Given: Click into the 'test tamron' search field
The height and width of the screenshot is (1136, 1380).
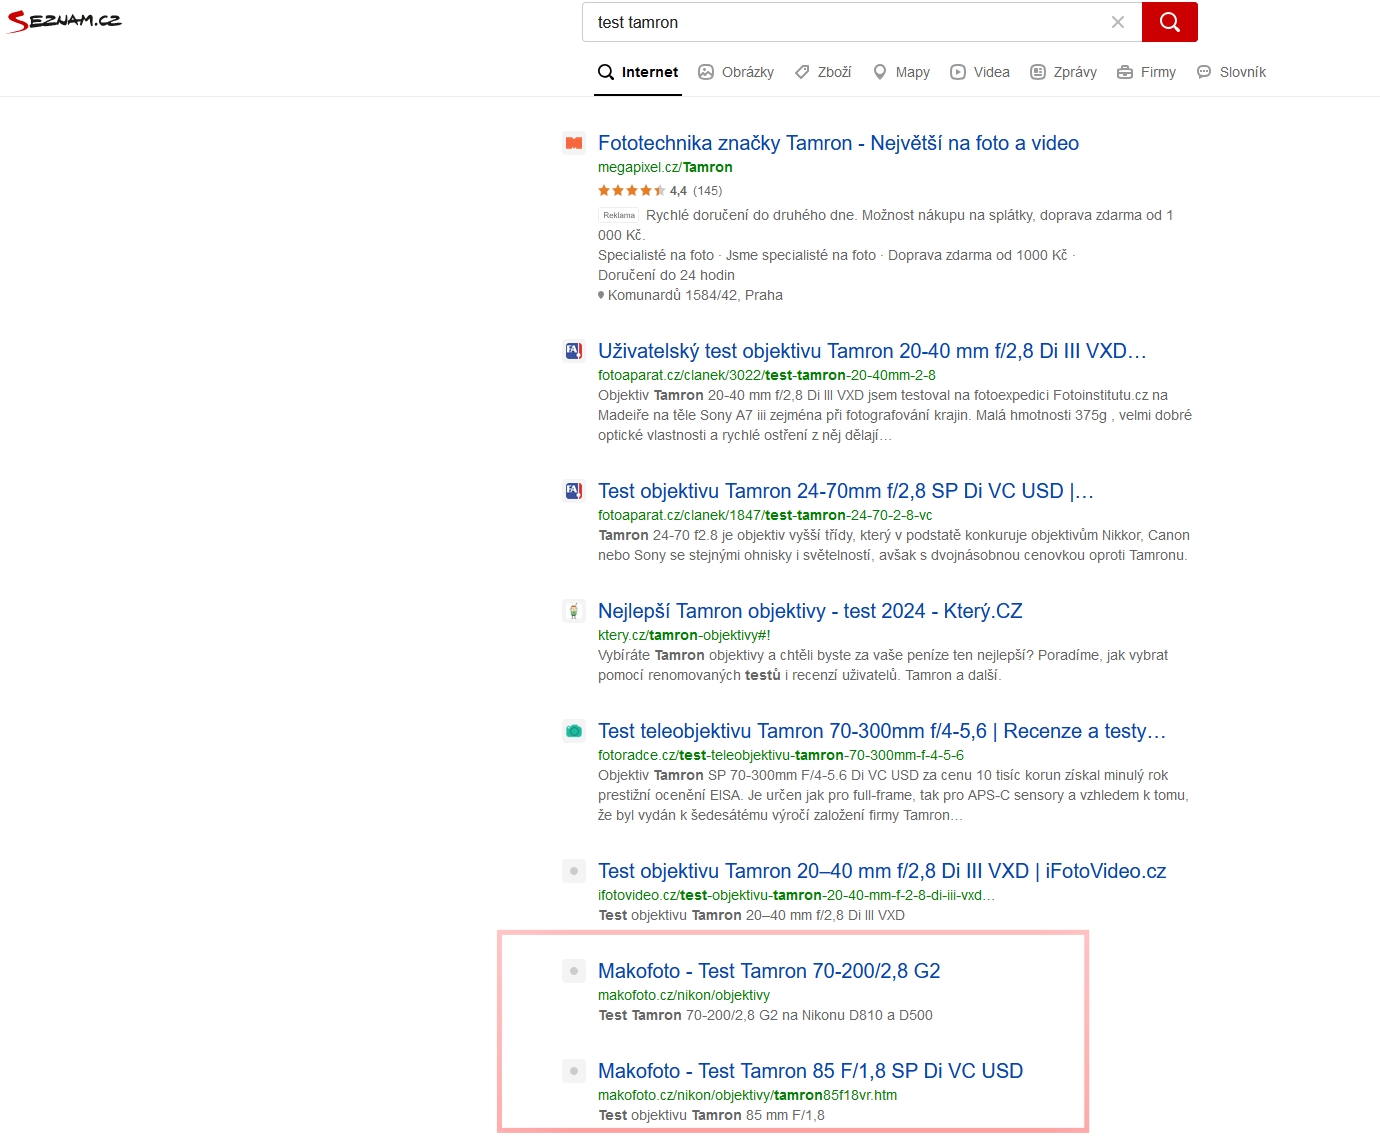Looking at the screenshot, I should click(x=840, y=22).
